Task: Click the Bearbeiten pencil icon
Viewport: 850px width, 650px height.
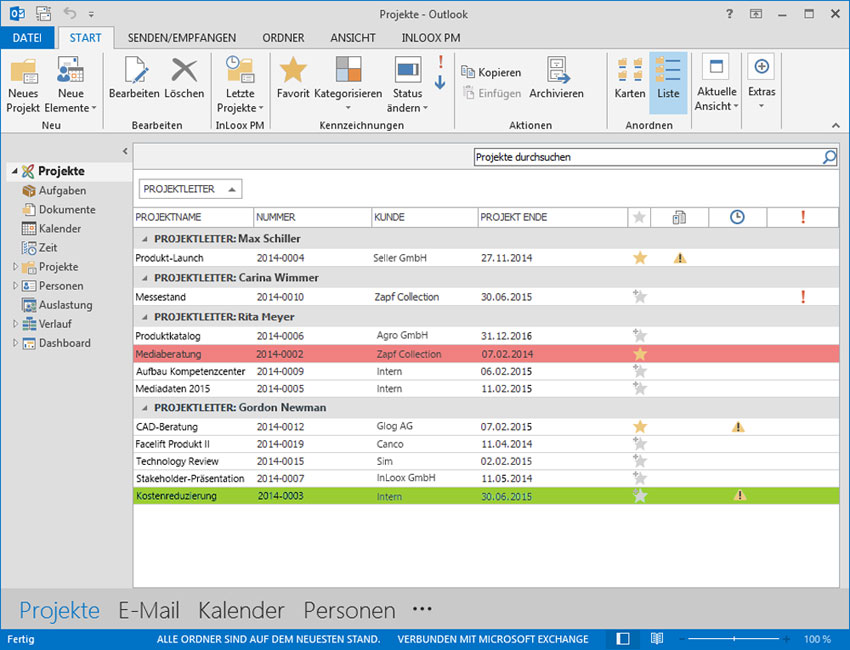Action: [134, 70]
